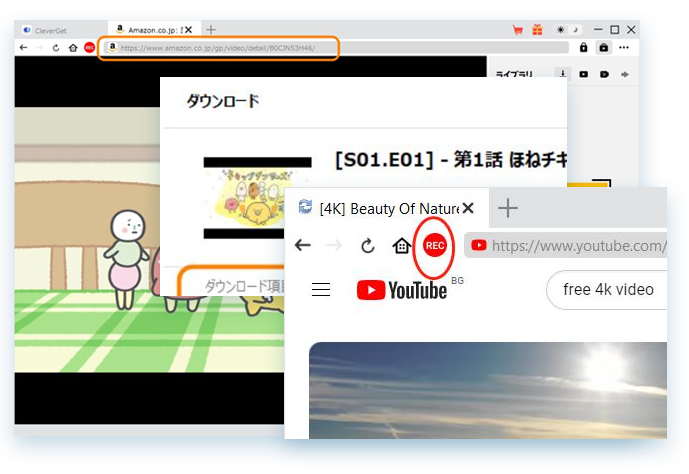Click the youtube.com address bar

[x=567, y=245]
